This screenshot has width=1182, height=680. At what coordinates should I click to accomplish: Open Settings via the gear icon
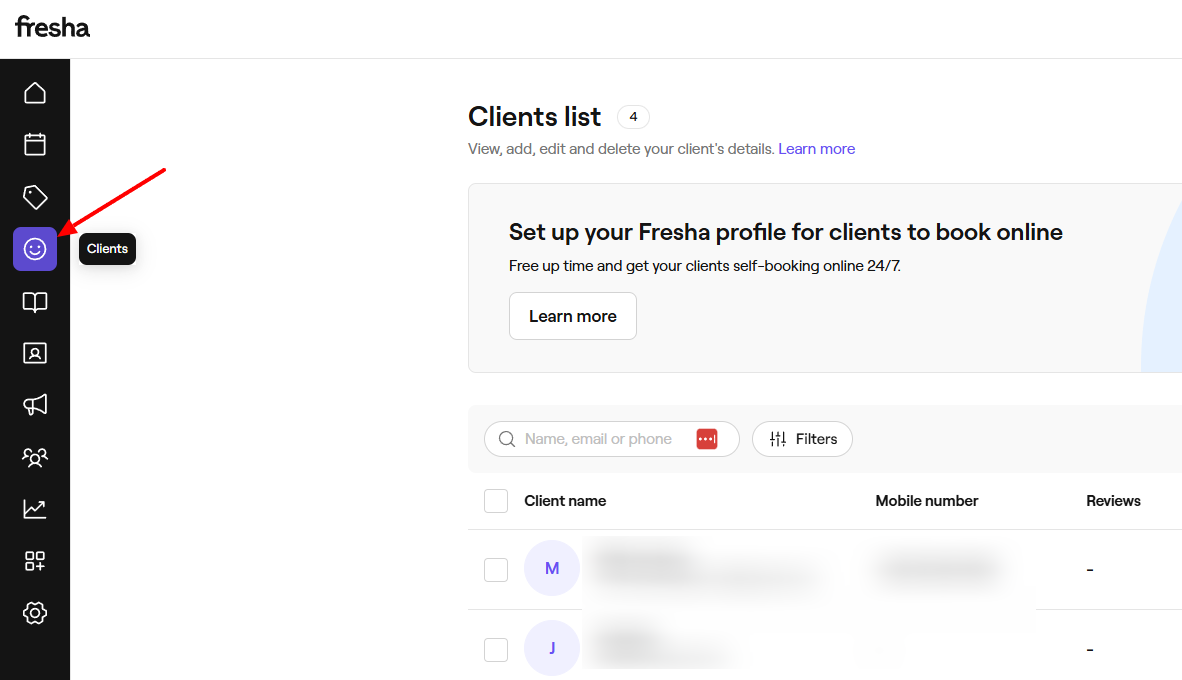(x=35, y=613)
